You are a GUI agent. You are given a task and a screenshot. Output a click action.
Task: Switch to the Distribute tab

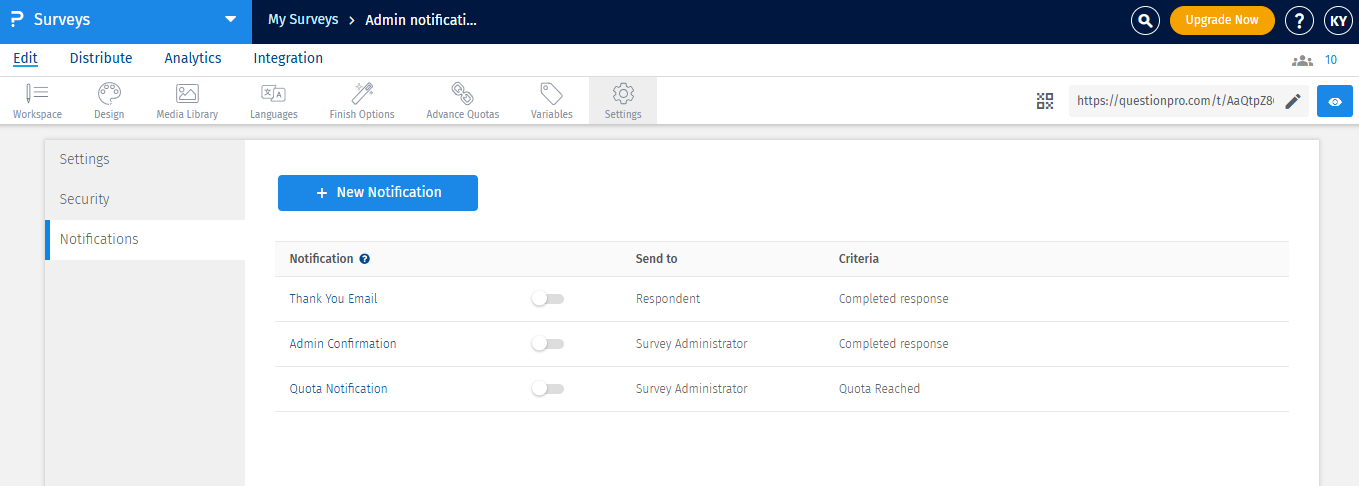pyautogui.click(x=101, y=58)
